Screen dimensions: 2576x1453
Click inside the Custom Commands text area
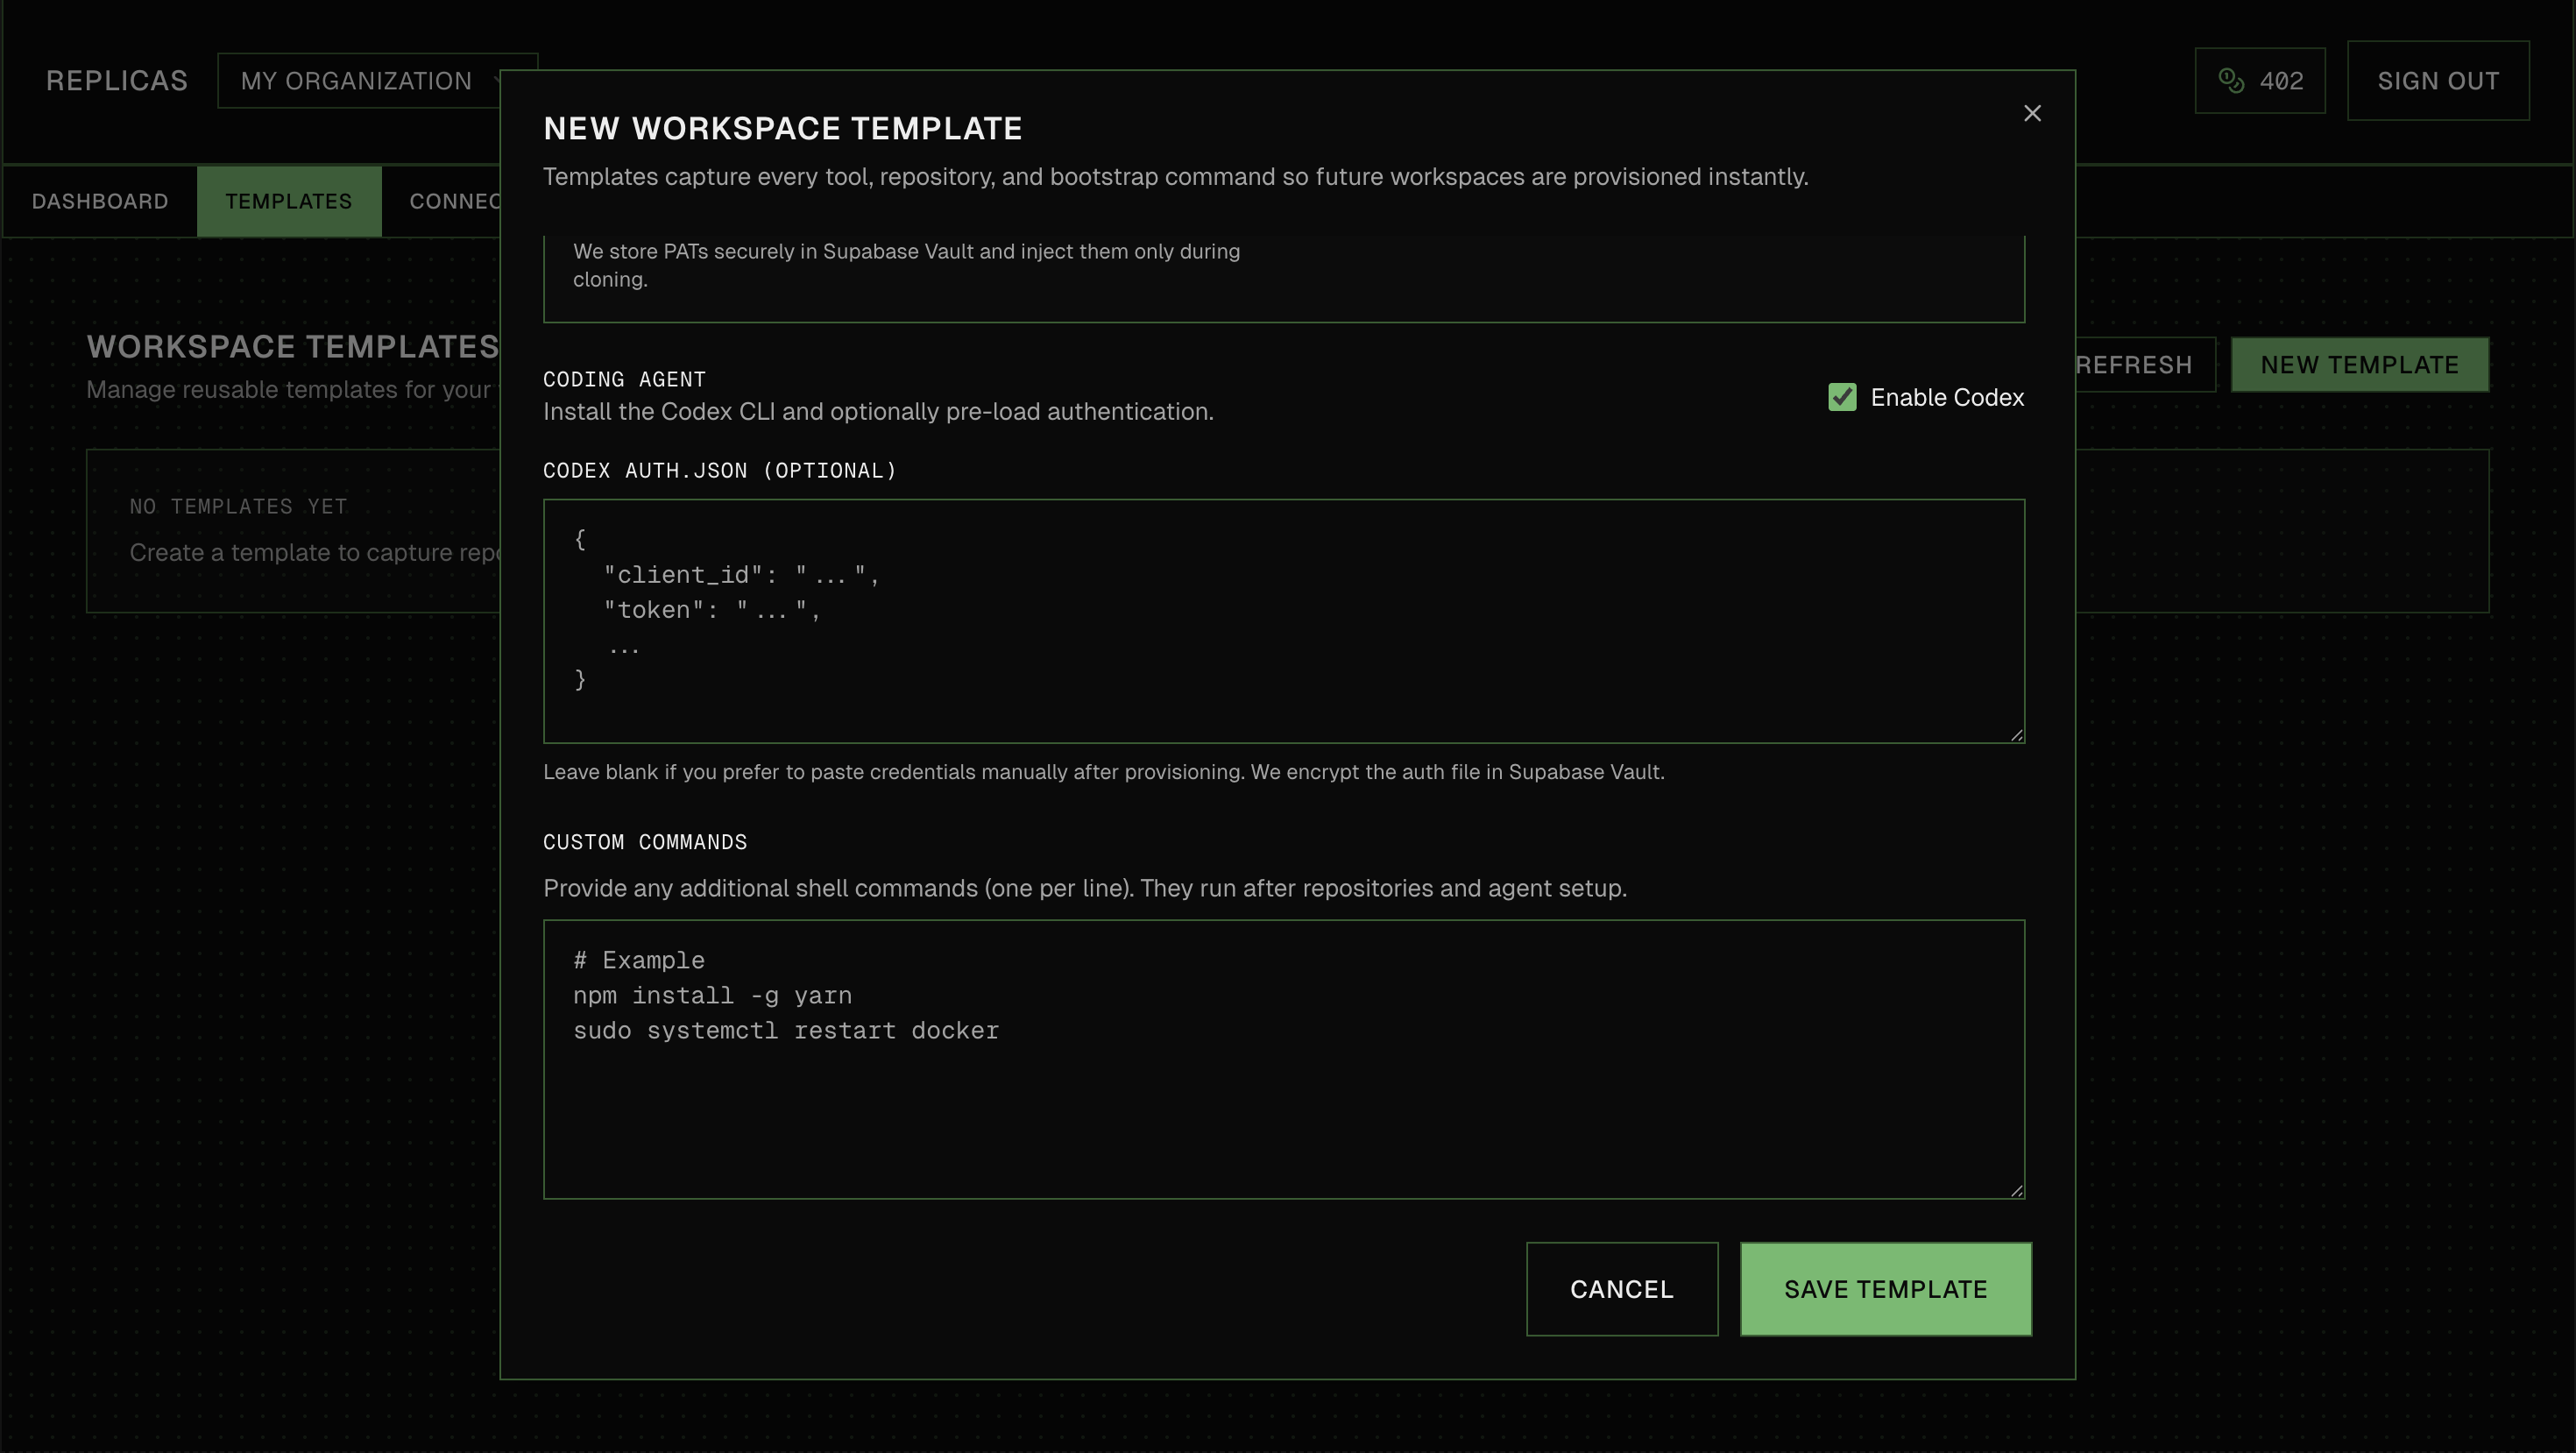tap(1283, 1100)
